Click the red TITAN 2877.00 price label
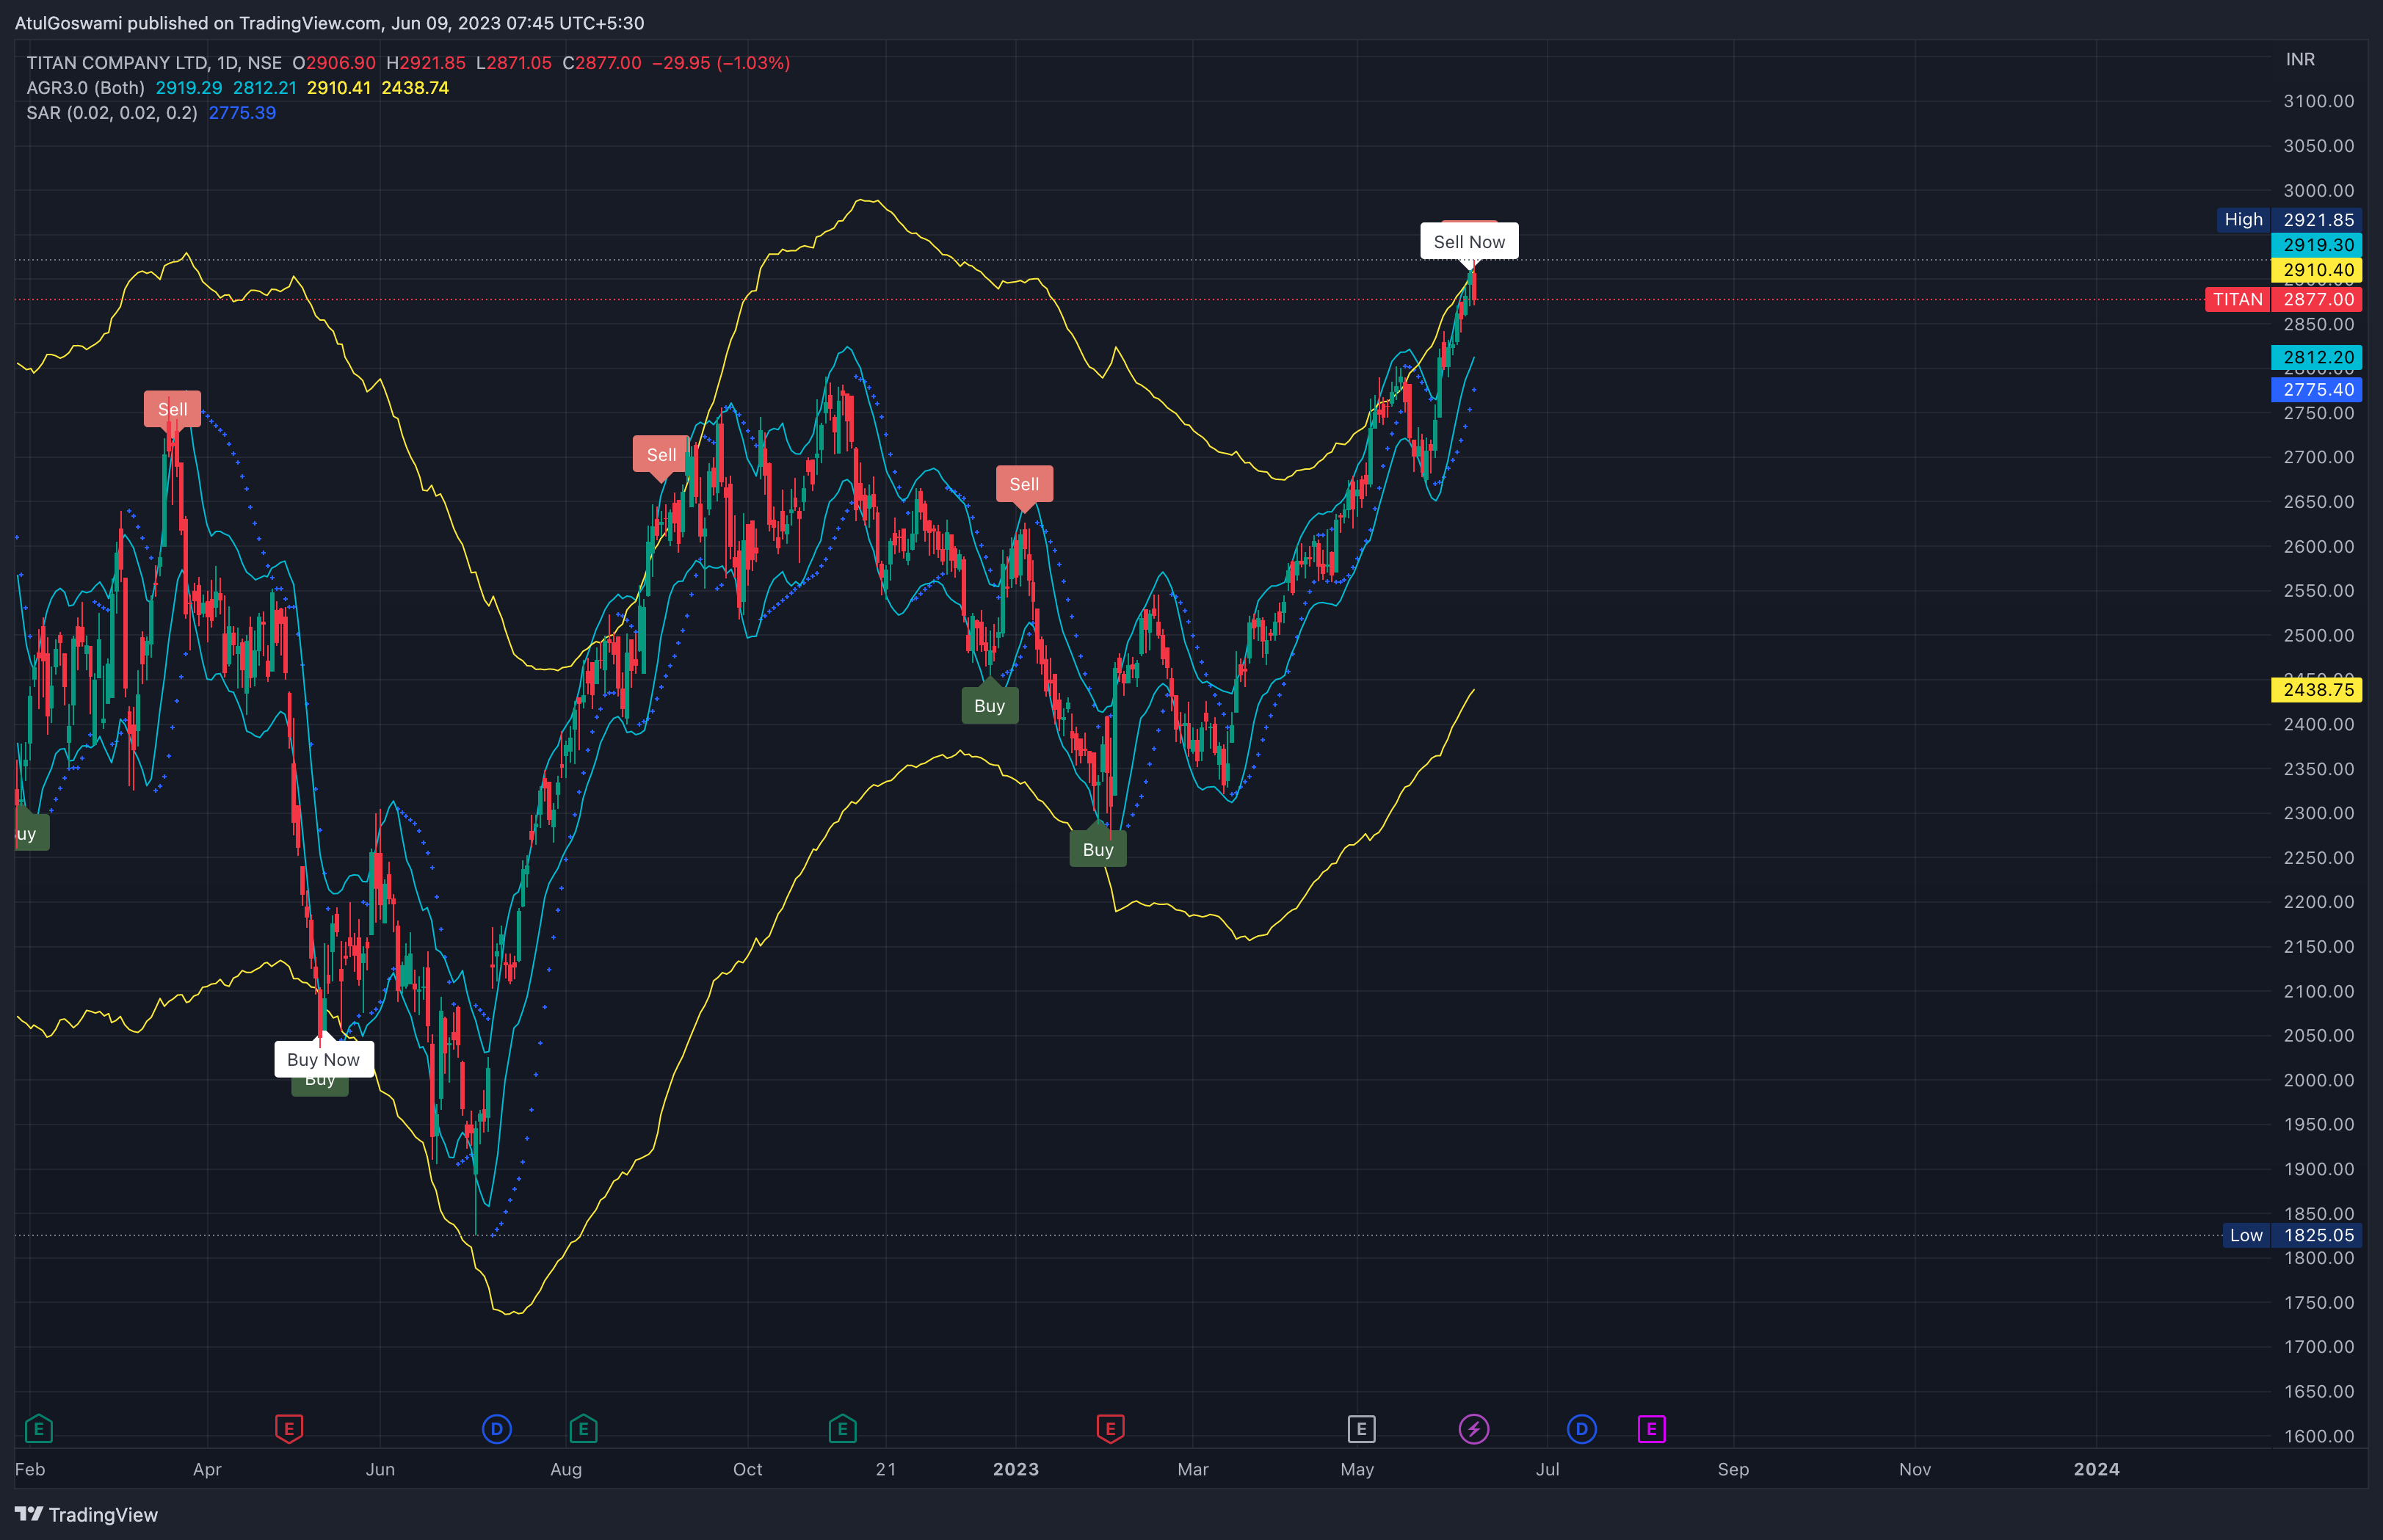This screenshot has height=1540, width=2383. [x=2283, y=299]
